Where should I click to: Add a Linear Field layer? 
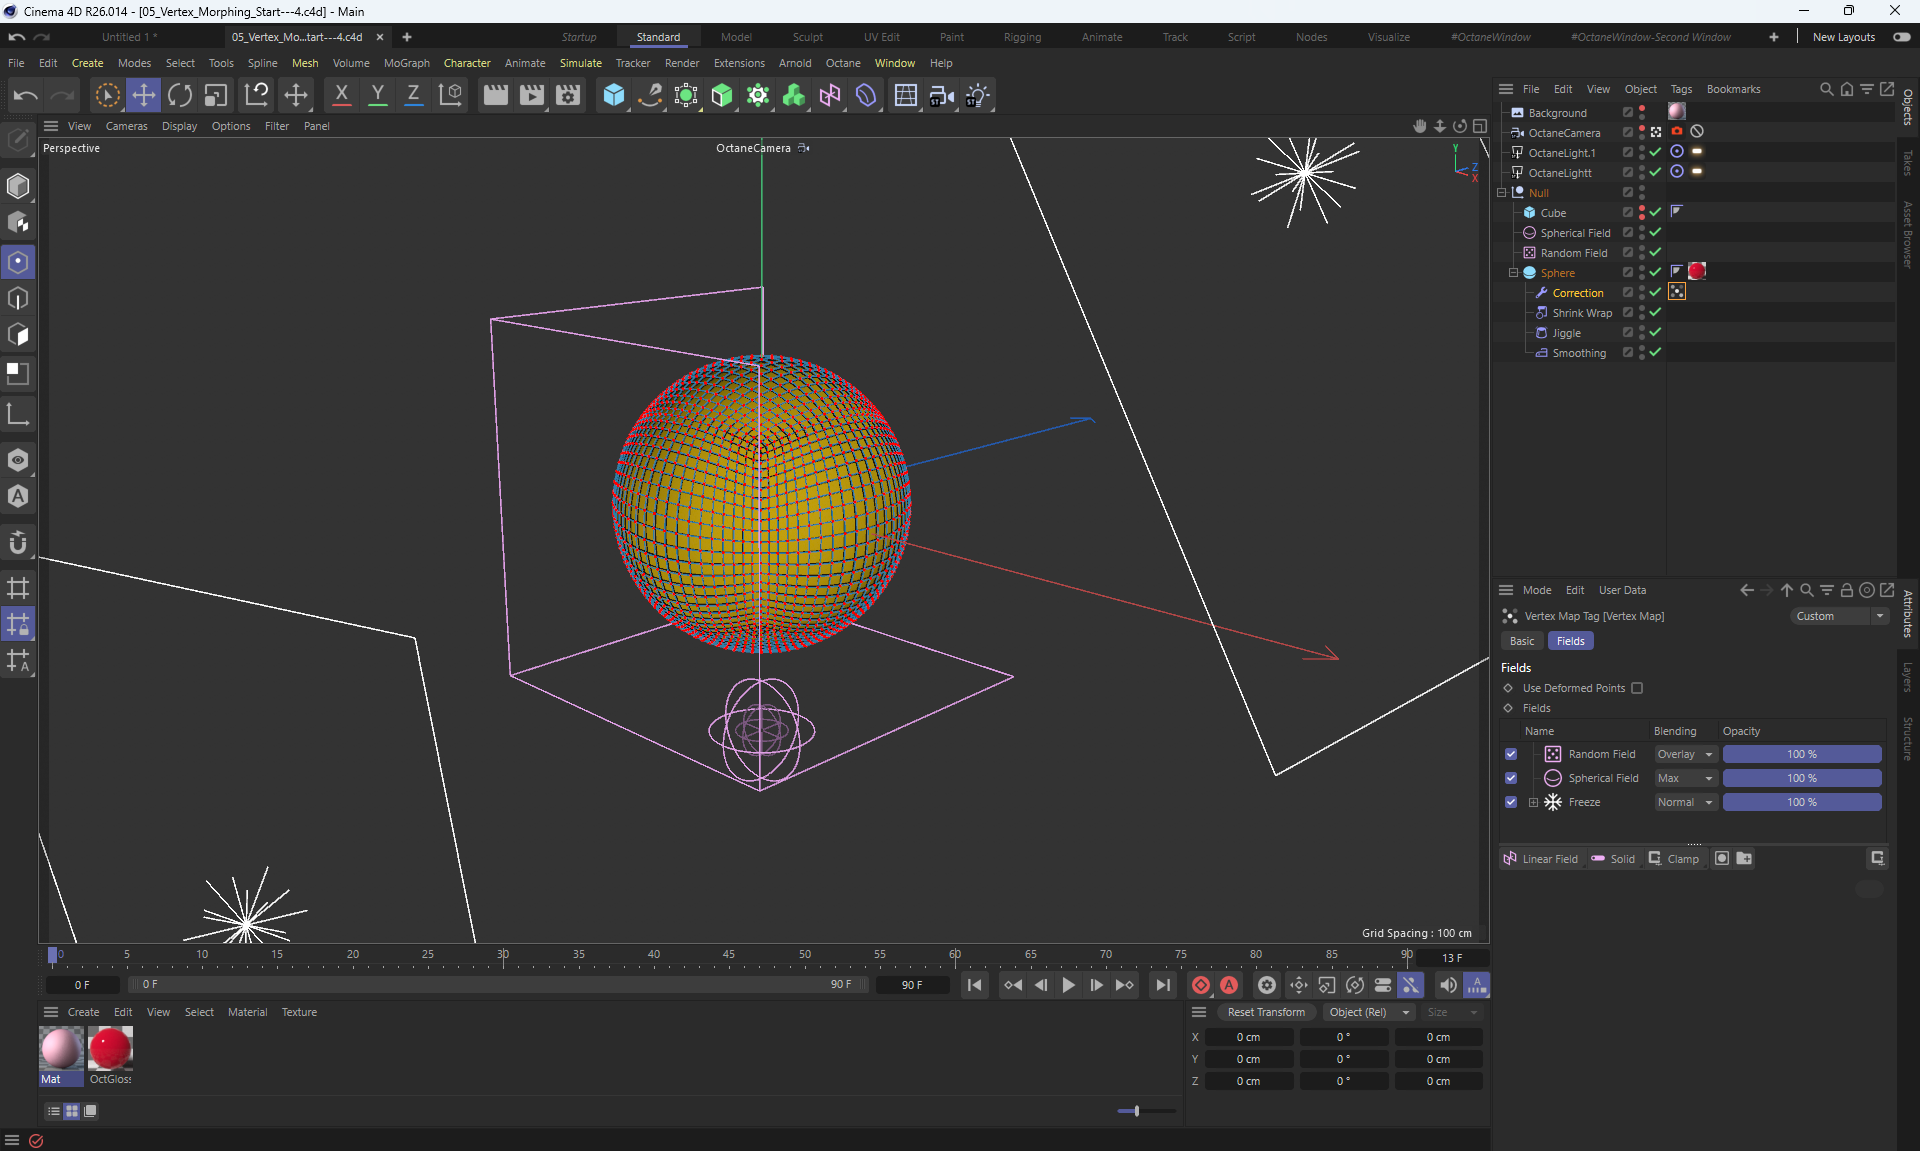click(1540, 859)
